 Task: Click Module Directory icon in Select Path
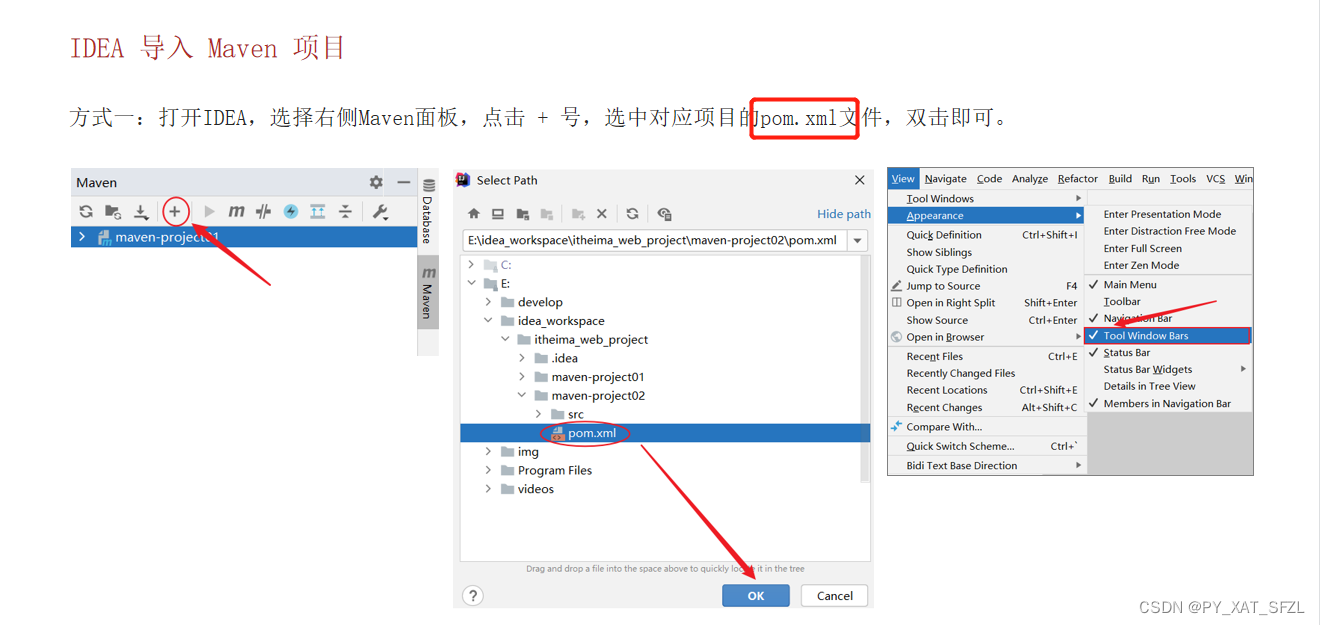click(547, 214)
